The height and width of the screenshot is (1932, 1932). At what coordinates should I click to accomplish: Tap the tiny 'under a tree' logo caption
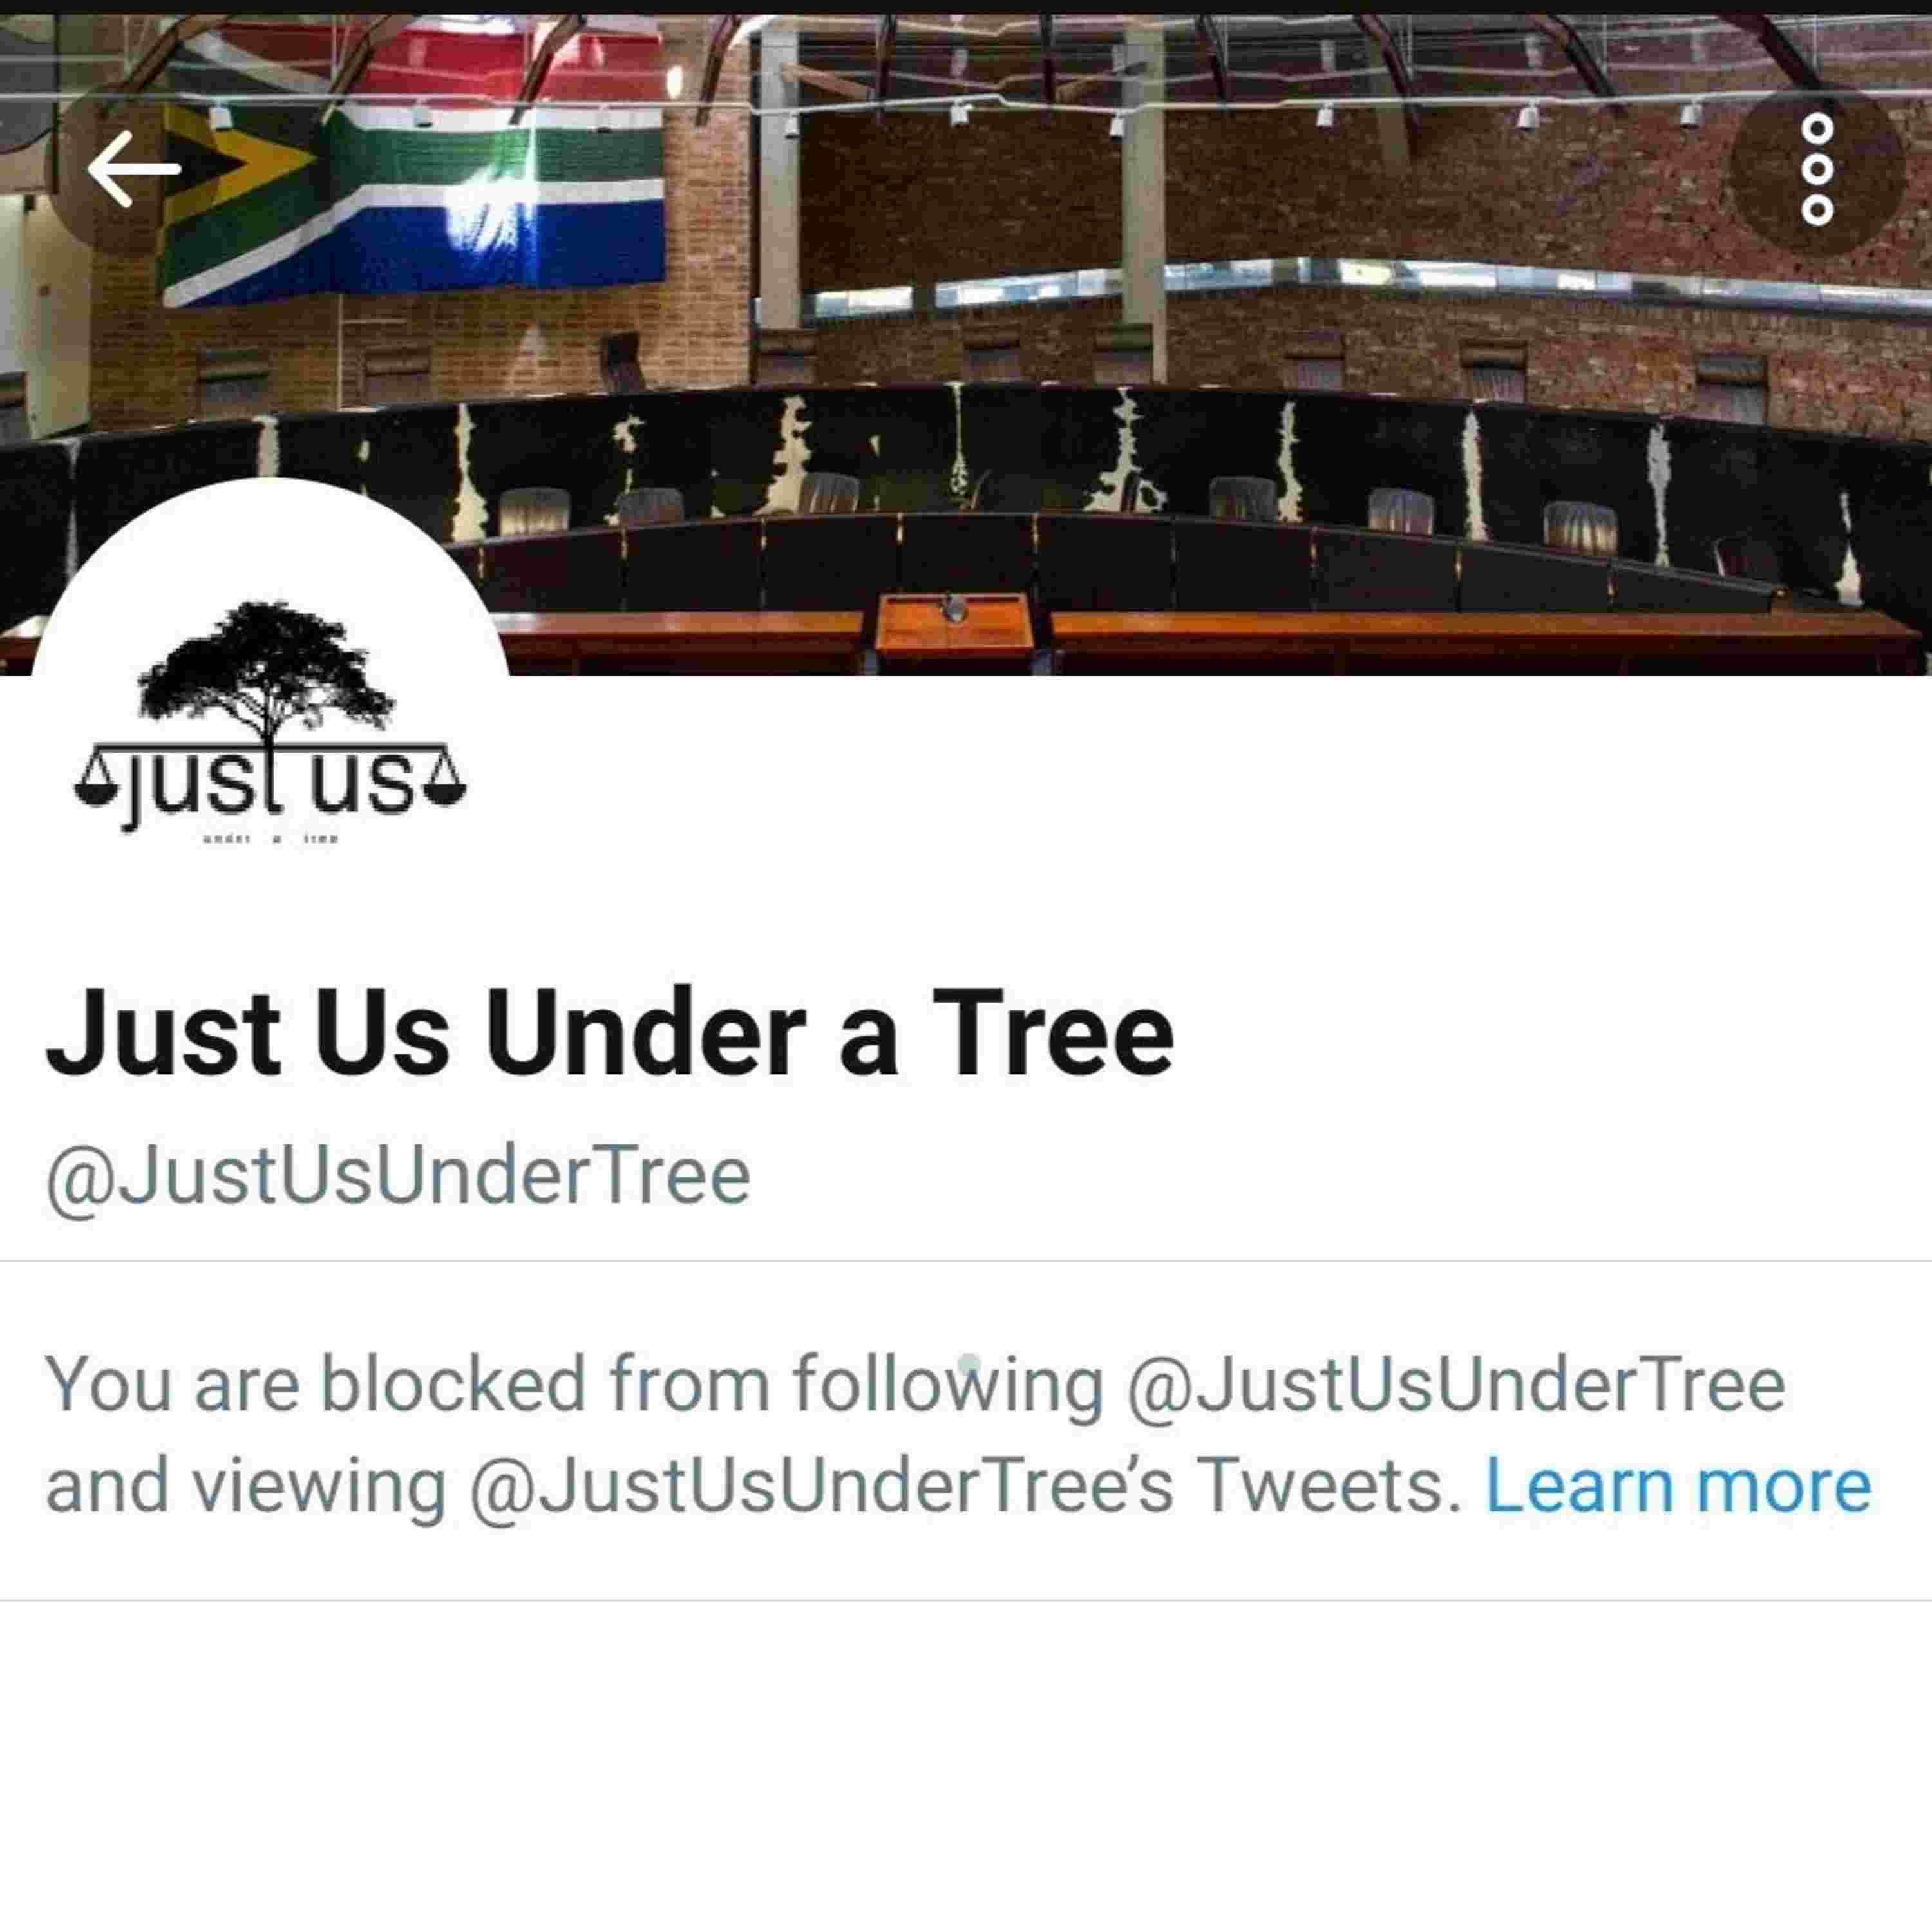(270, 839)
